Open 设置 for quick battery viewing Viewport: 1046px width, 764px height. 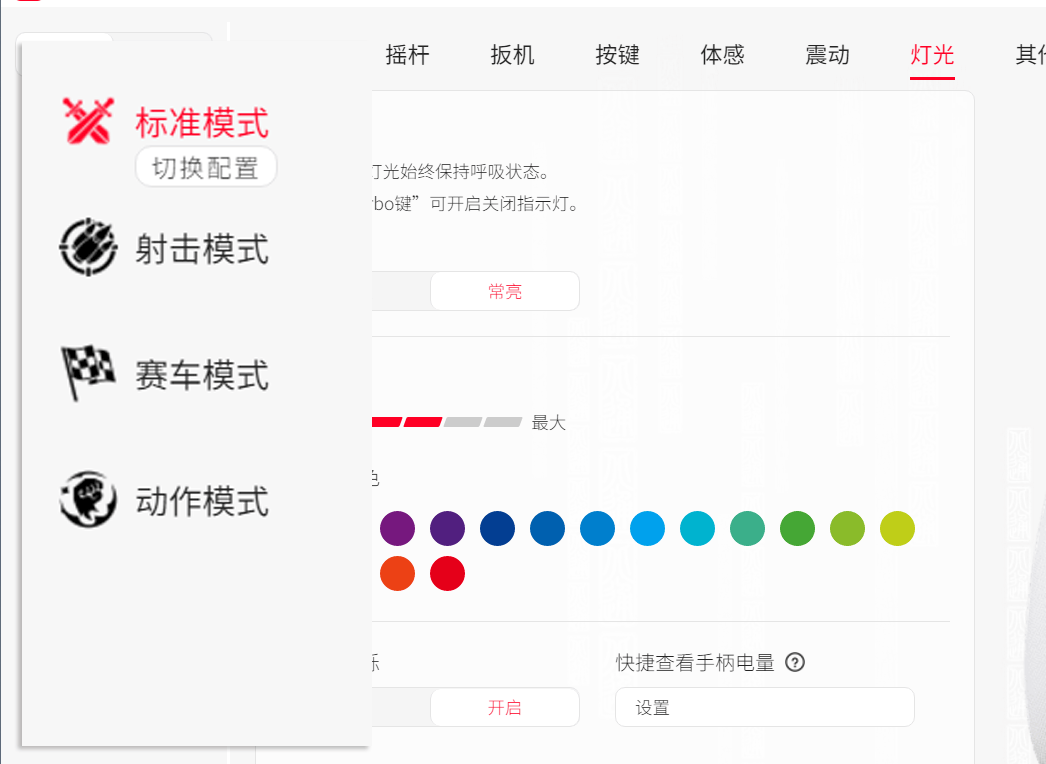pyautogui.click(x=764, y=707)
